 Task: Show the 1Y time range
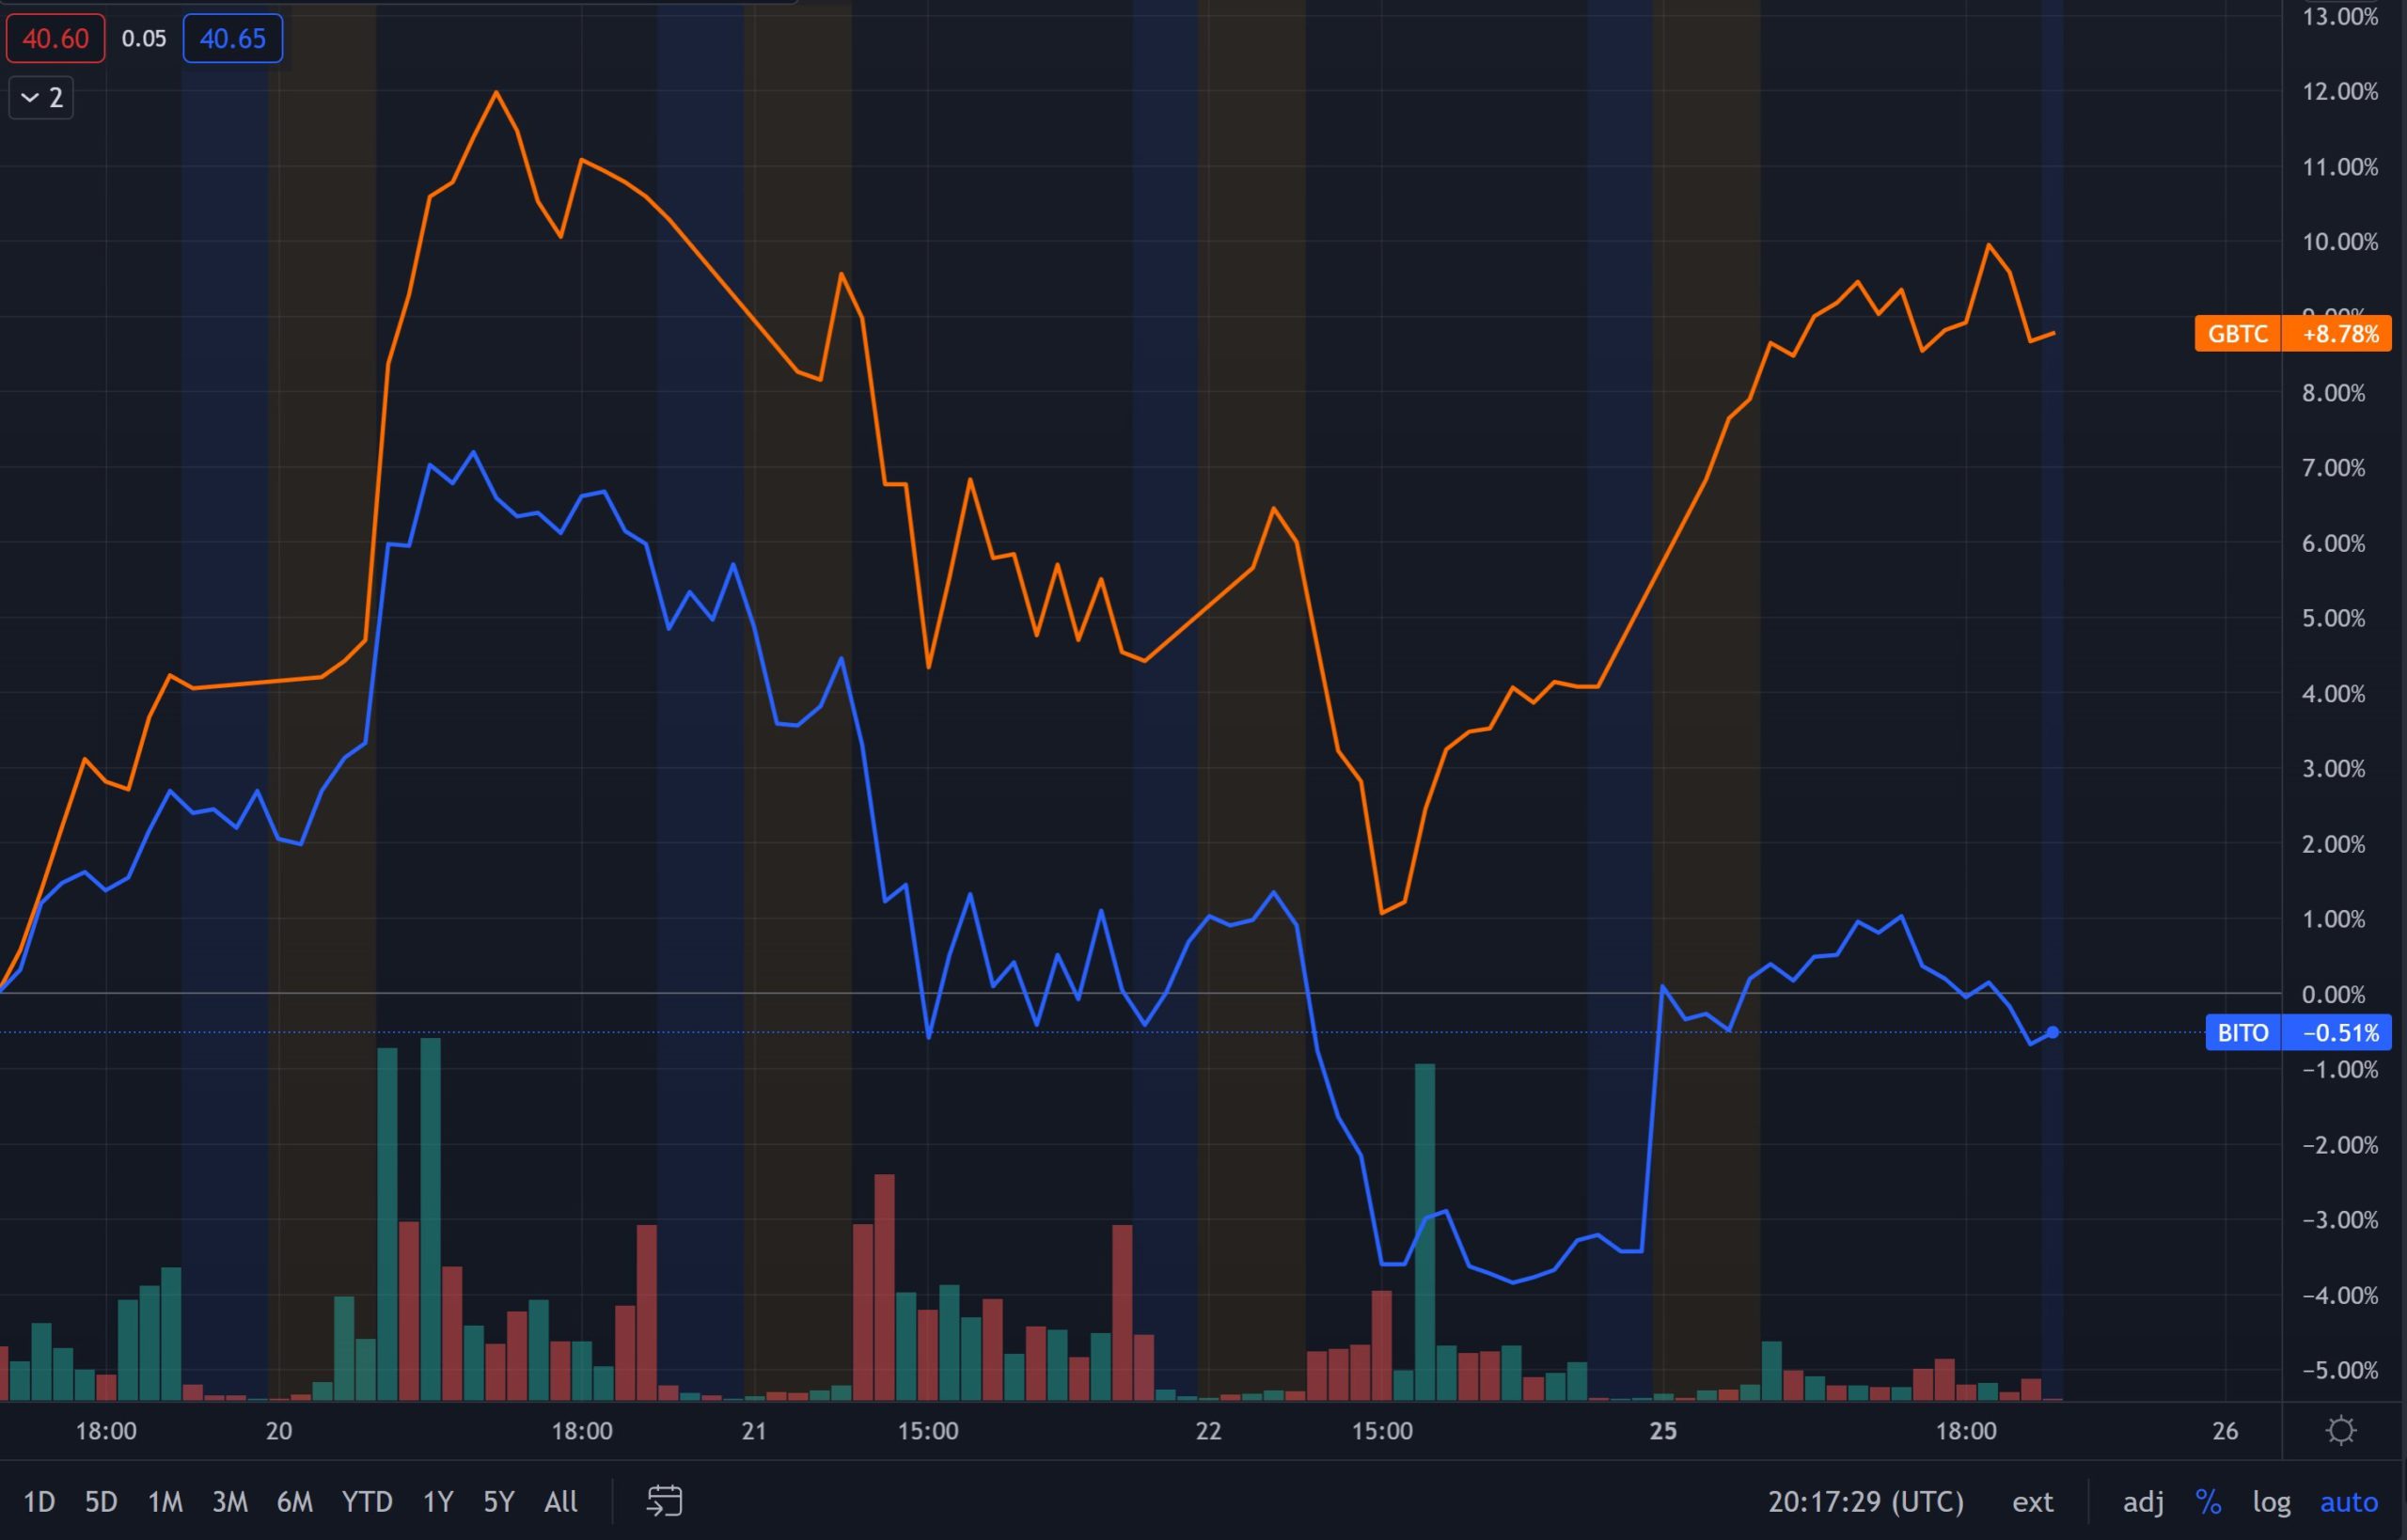[x=438, y=1501]
